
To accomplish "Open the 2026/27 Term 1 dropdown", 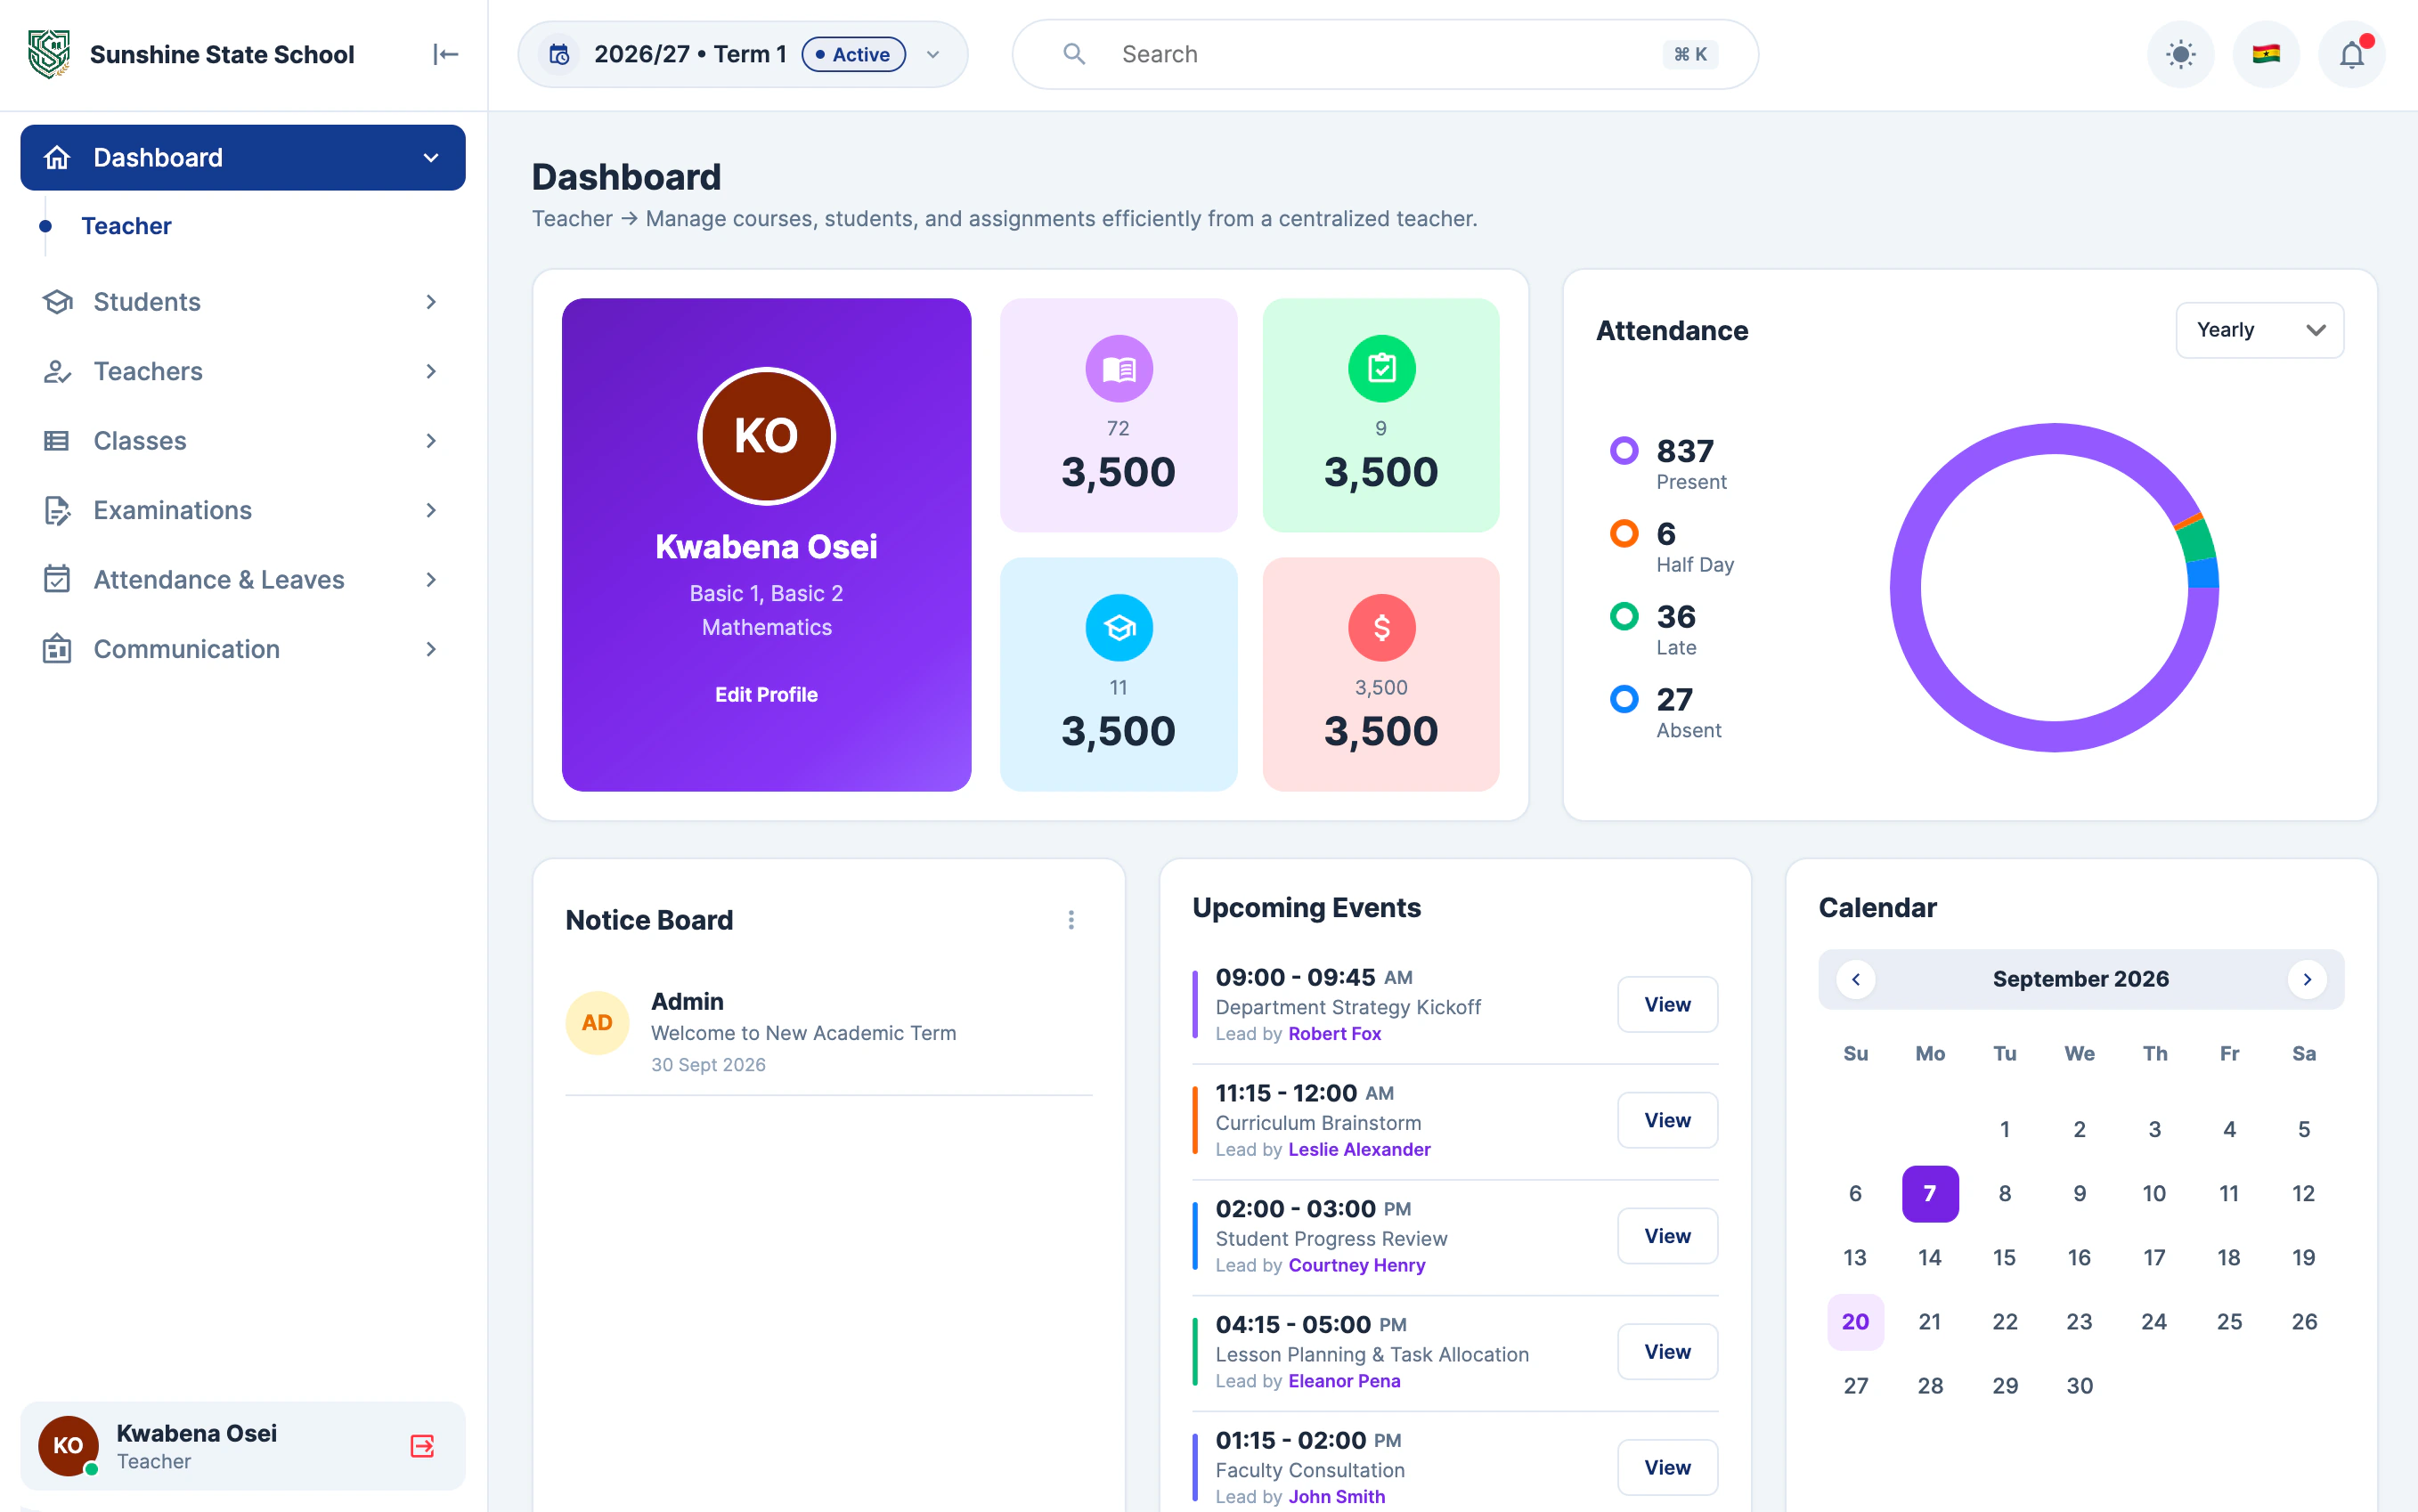I will coord(742,54).
